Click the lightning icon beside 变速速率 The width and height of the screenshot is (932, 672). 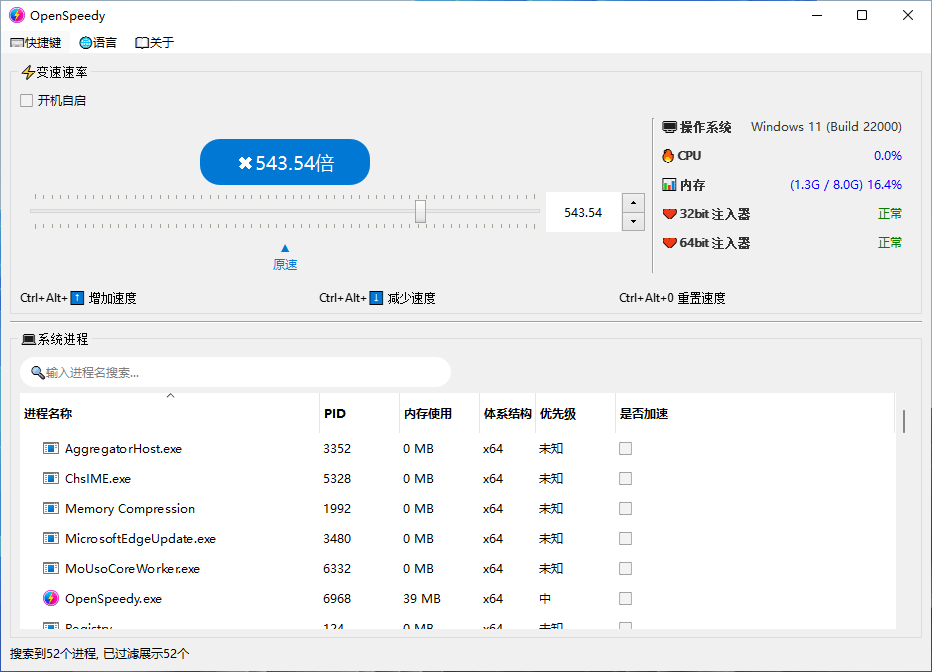click(x=28, y=72)
